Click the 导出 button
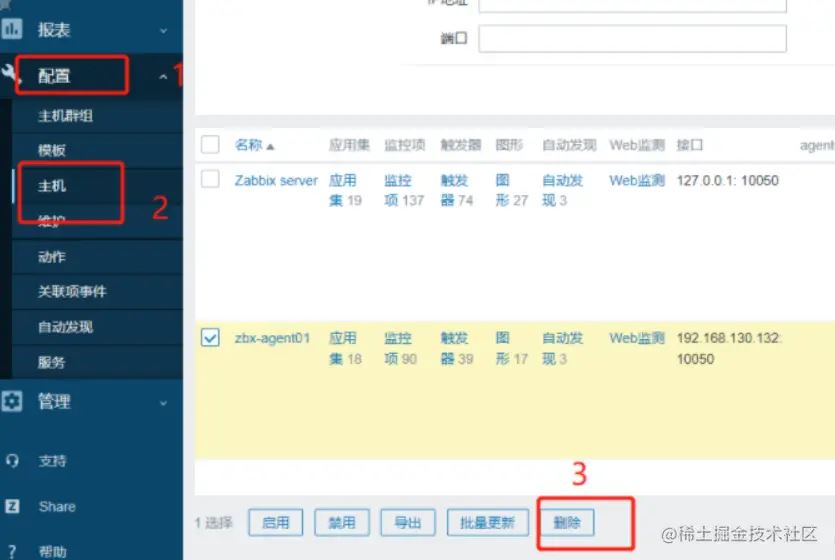This screenshot has height=560, width=835. [x=408, y=522]
